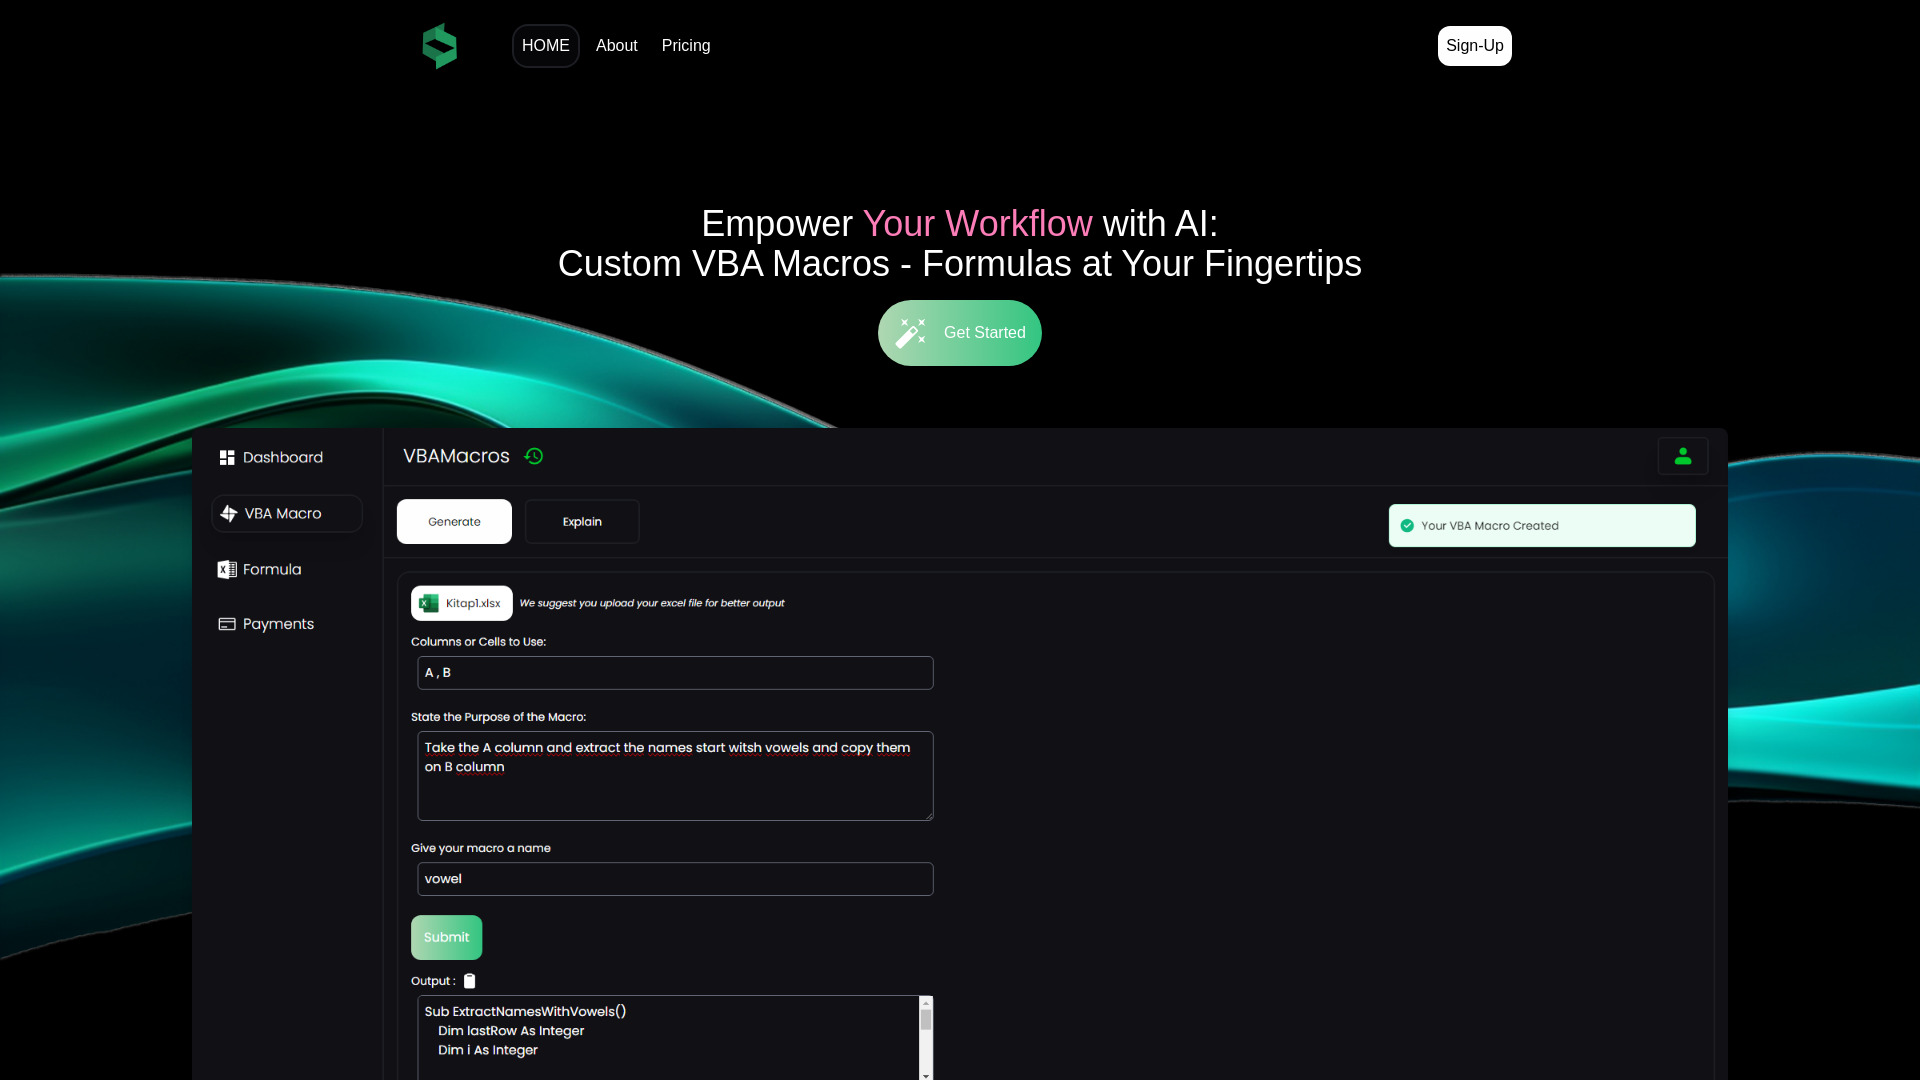This screenshot has height=1080, width=1920.
Task: Toggle the Explain macro view
Action: coord(582,521)
